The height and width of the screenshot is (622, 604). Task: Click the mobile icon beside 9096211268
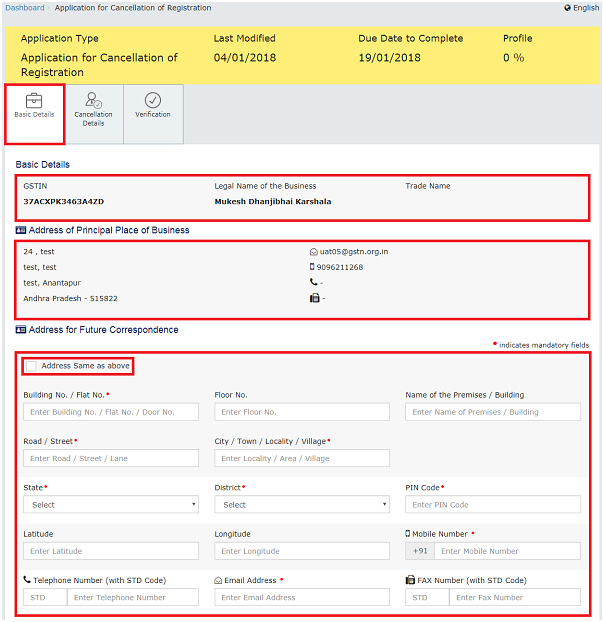click(312, 267)
